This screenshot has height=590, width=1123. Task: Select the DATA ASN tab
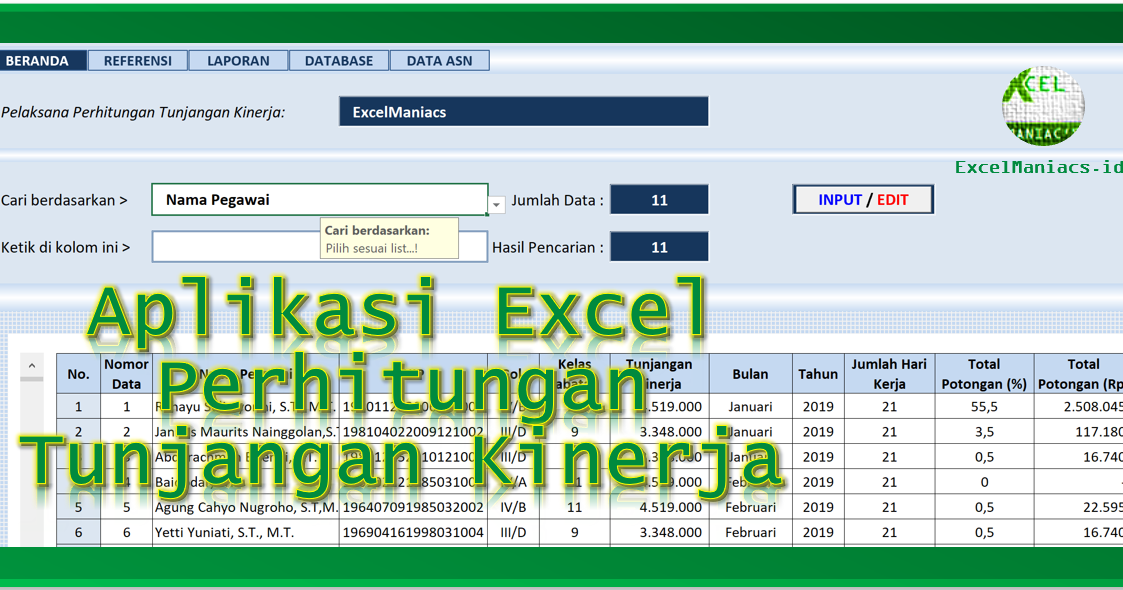pyautogui.click(x=439, y=60)
